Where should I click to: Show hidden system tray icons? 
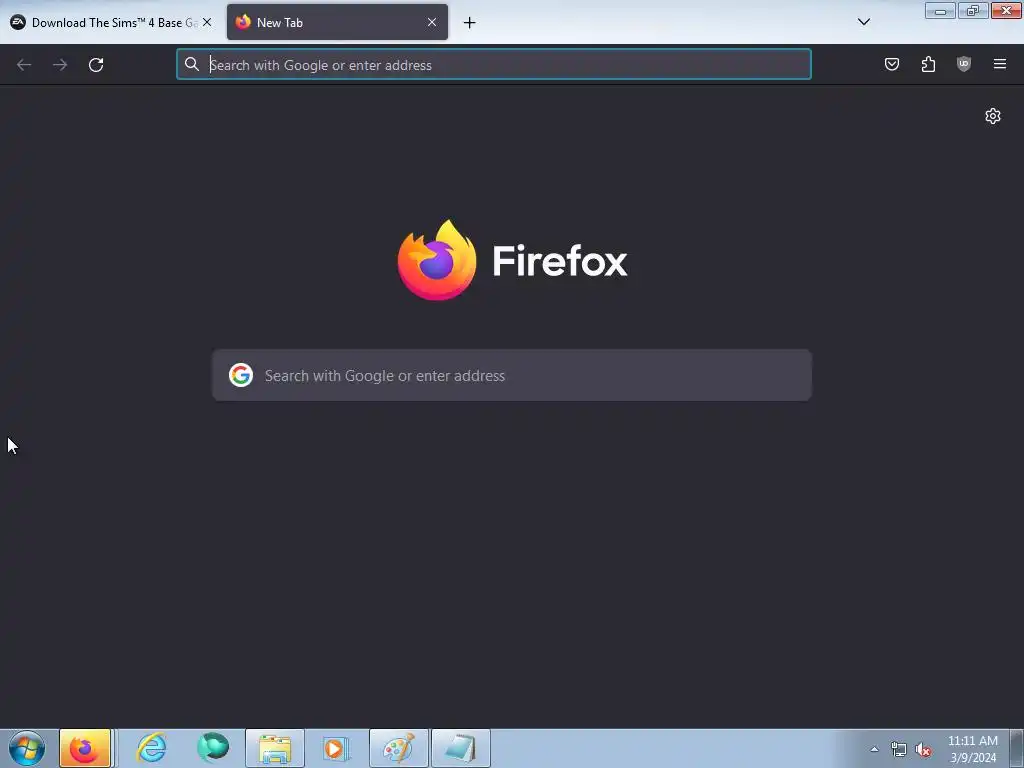point(874,749)
